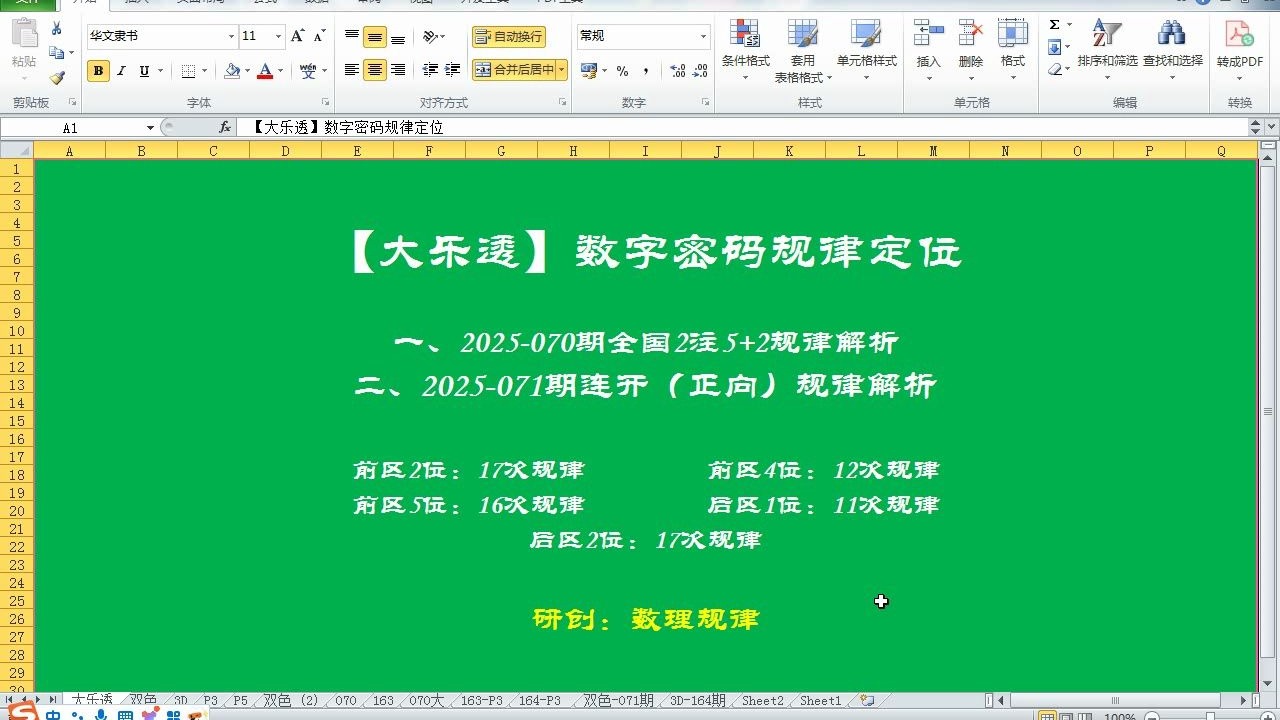This screenshot has width=1280, height=720.
Task: Open underline style dropdown arrow
Action: coord(159,71)
